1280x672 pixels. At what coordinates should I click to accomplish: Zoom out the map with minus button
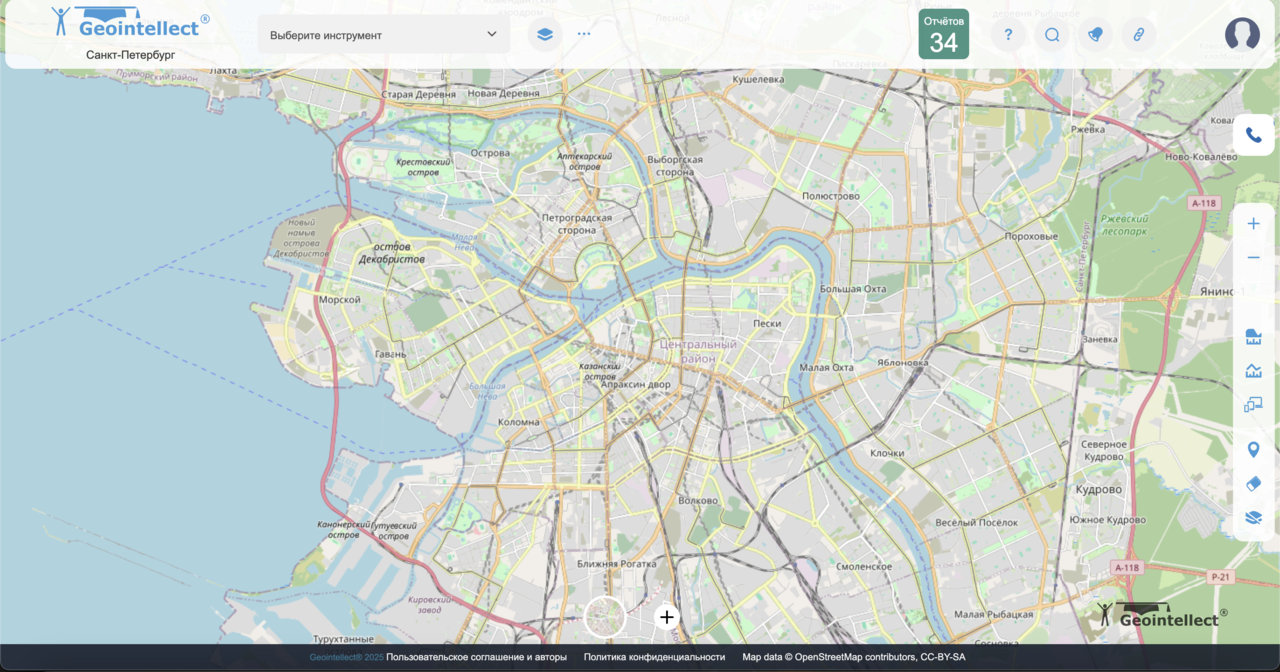[x=1253, y=258]
